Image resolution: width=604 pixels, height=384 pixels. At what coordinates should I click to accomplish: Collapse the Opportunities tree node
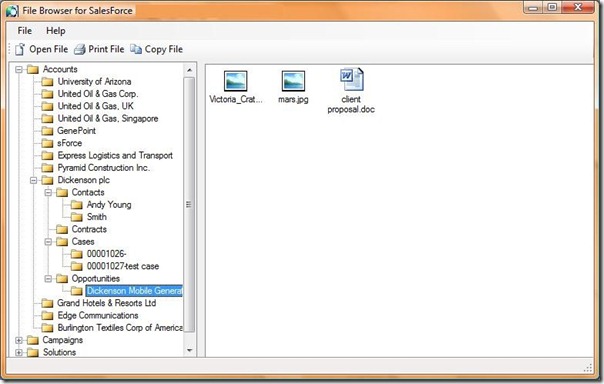48,279
